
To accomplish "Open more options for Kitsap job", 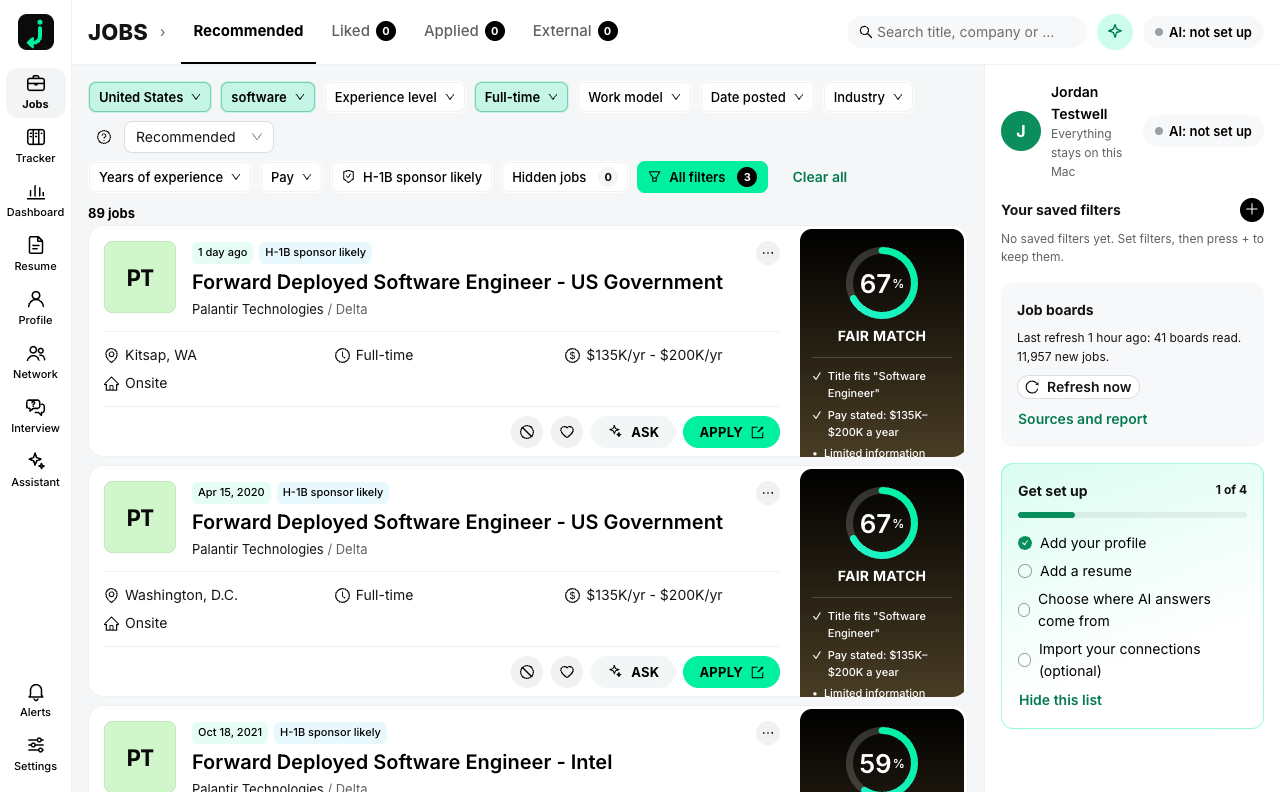I will (x=768, y=253).
